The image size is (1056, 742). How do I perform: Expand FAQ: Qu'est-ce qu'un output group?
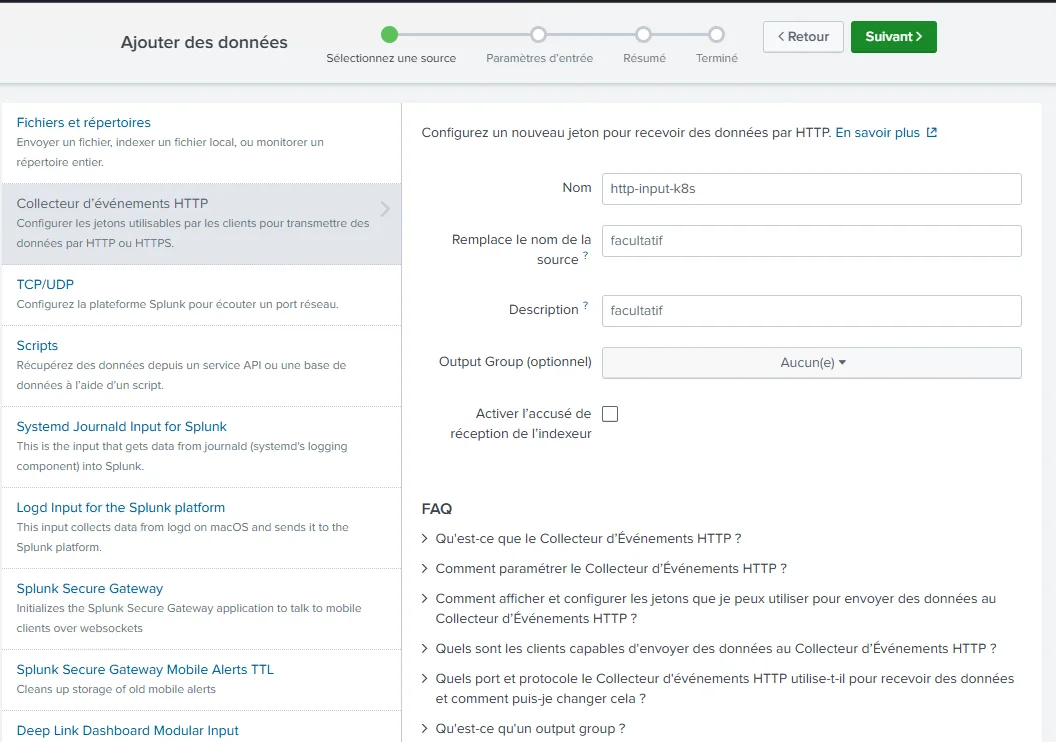523,729
